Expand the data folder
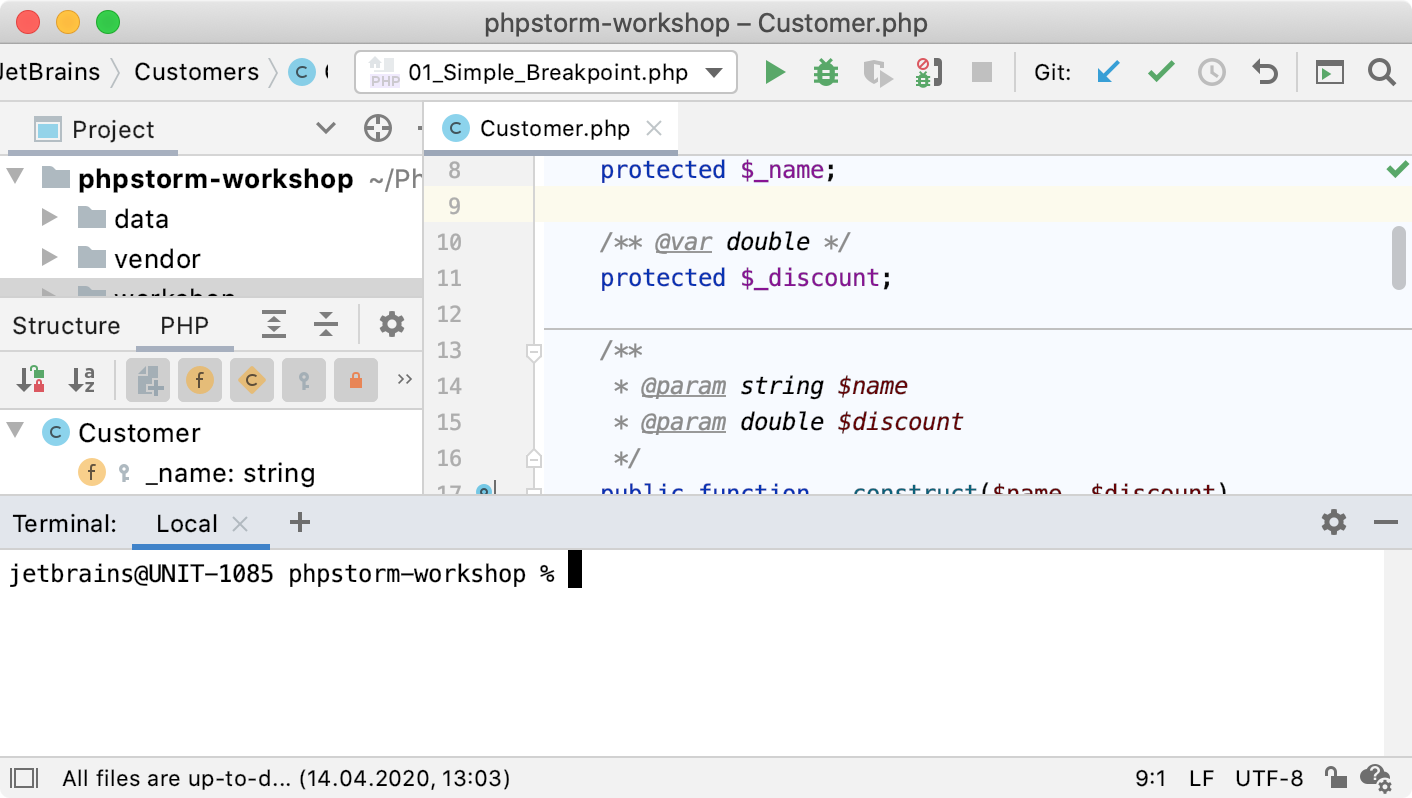This screenshot has height=798, width=1412. (x=49, y=218)
